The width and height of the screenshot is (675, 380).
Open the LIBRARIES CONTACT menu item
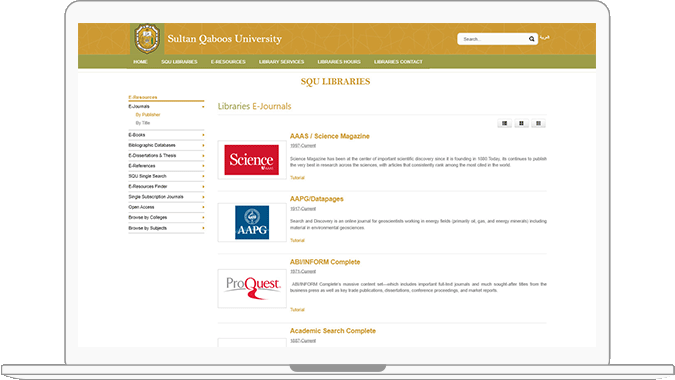[398, 62]
